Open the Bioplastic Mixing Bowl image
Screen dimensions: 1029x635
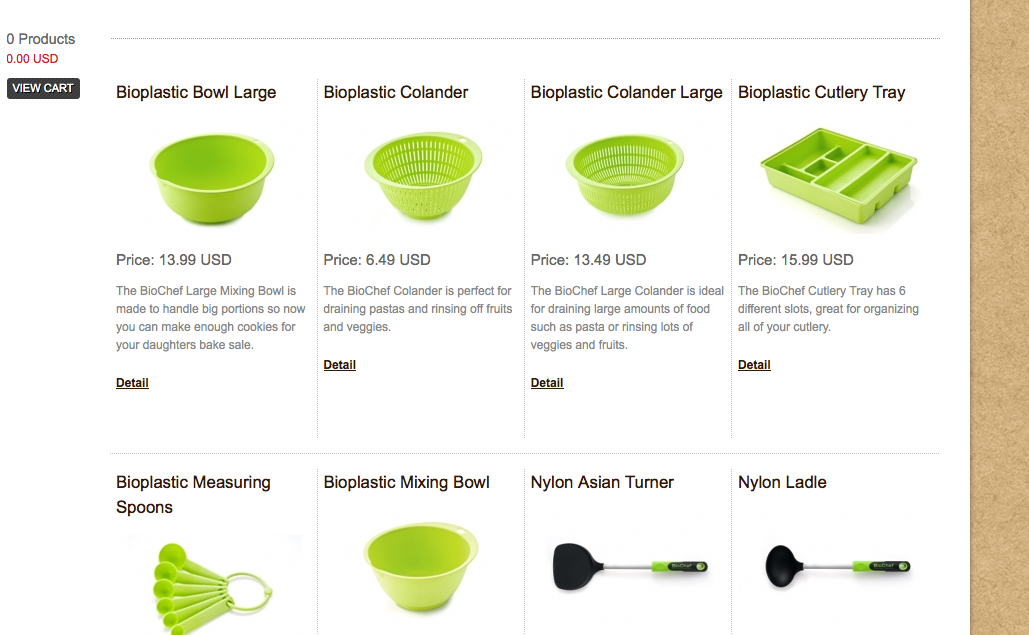pos(421,570)
